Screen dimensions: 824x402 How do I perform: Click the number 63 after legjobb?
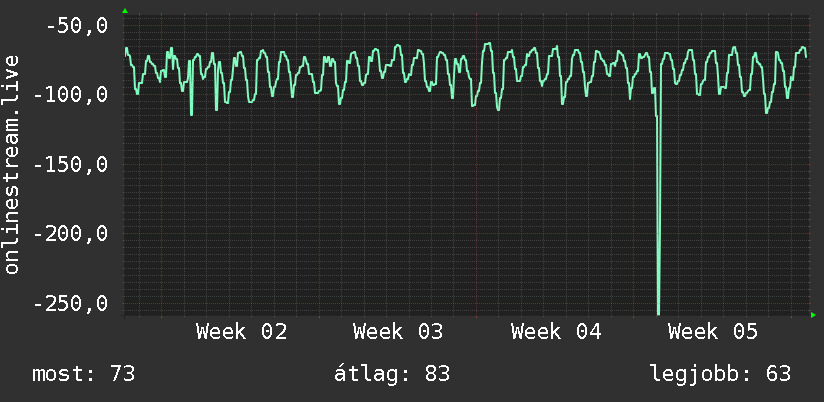778,374
